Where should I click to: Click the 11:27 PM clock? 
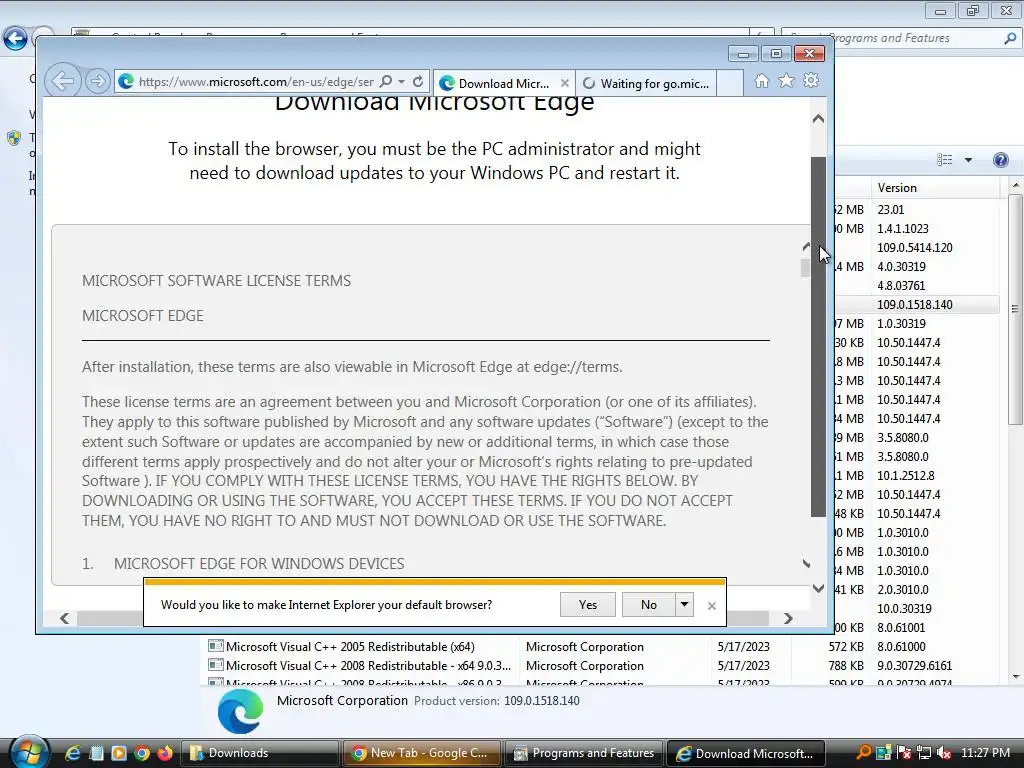pyautogui.click(x=985, y=753)
